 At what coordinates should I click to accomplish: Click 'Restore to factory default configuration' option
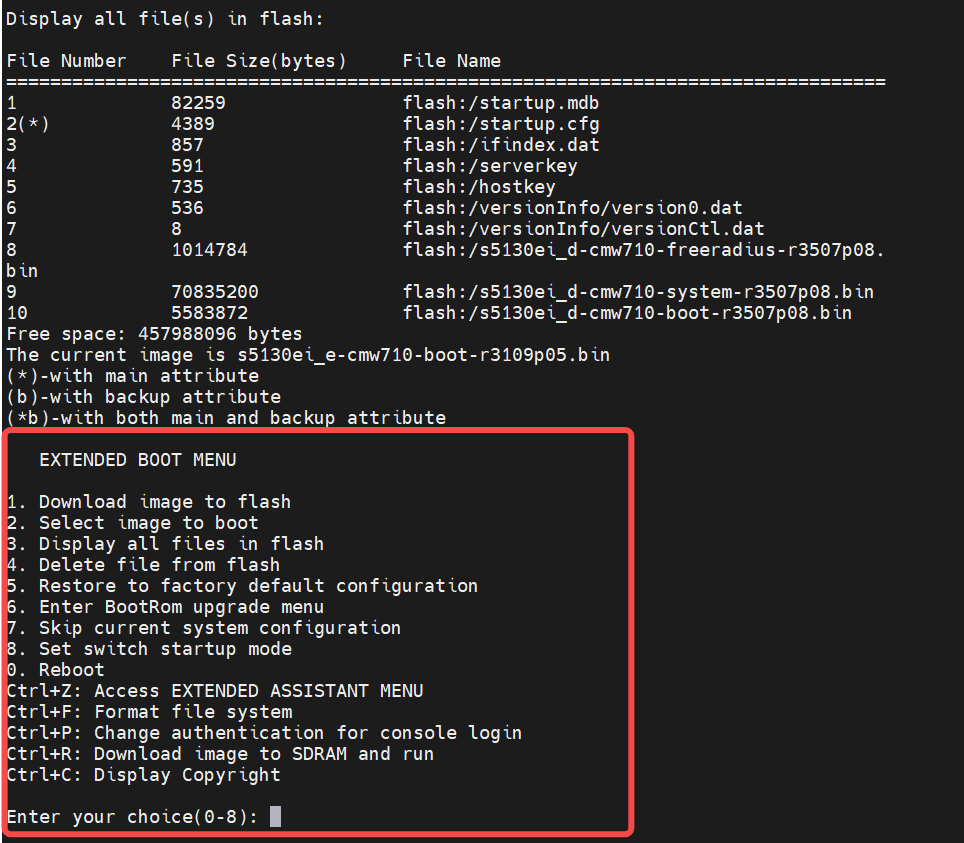click(x=242, y=586)
